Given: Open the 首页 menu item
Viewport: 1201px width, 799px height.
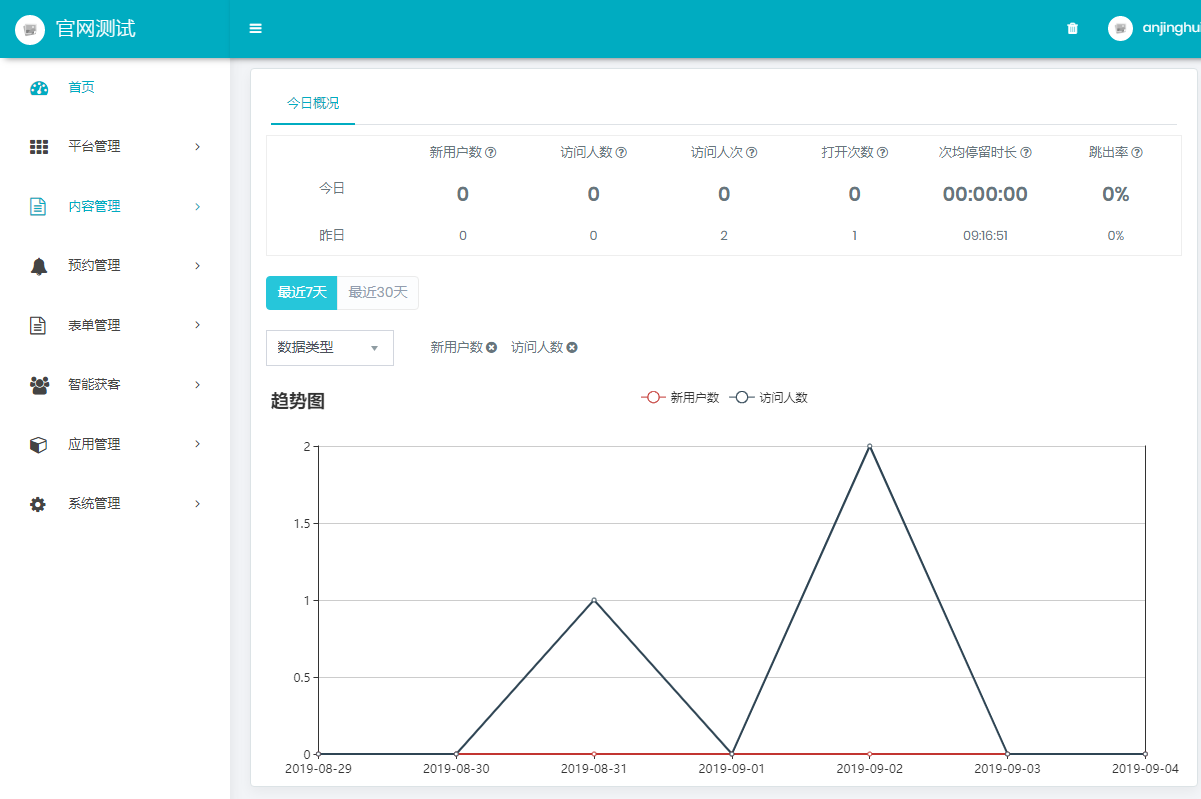Looking at the screenshot, I should pos(81,88).
